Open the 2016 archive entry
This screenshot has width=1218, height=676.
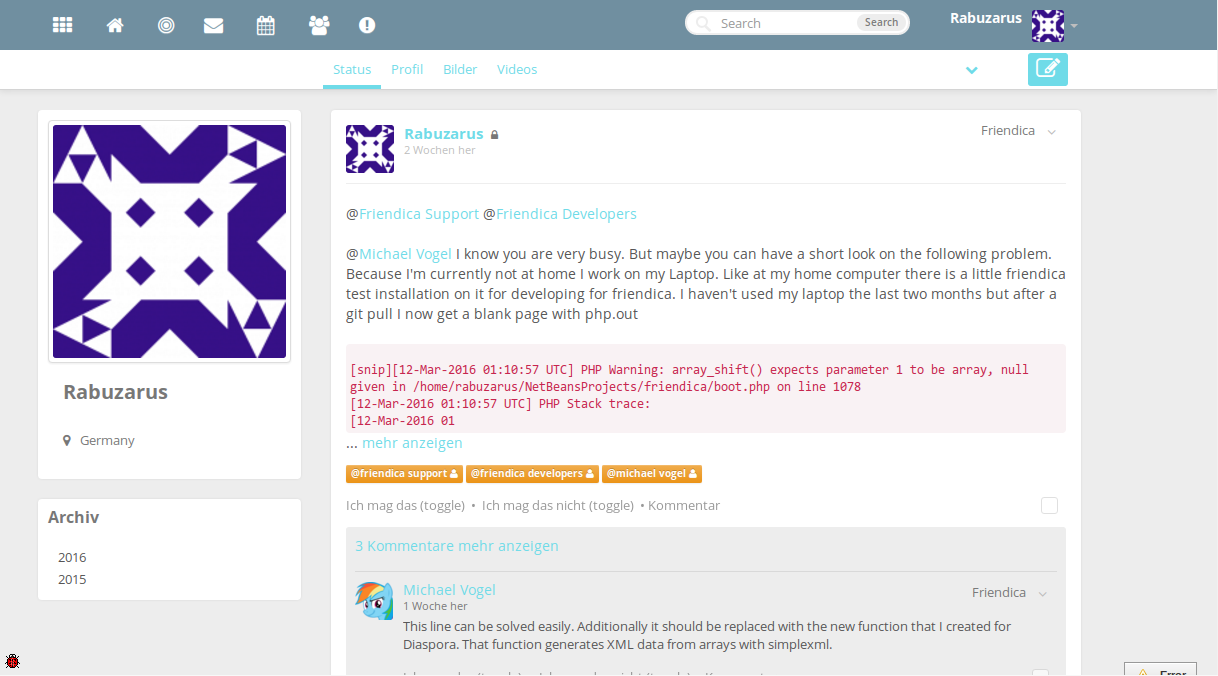pos(72,558)
